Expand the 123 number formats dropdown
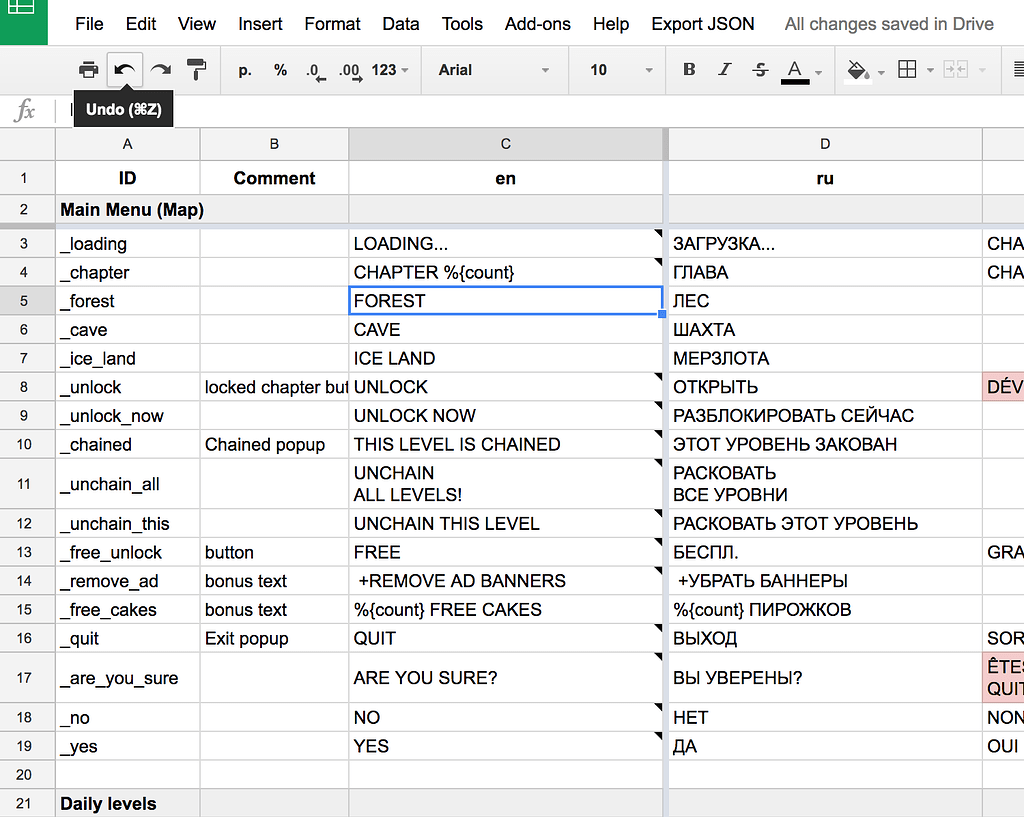This screenshot has width=1024, height=817. 390,70
